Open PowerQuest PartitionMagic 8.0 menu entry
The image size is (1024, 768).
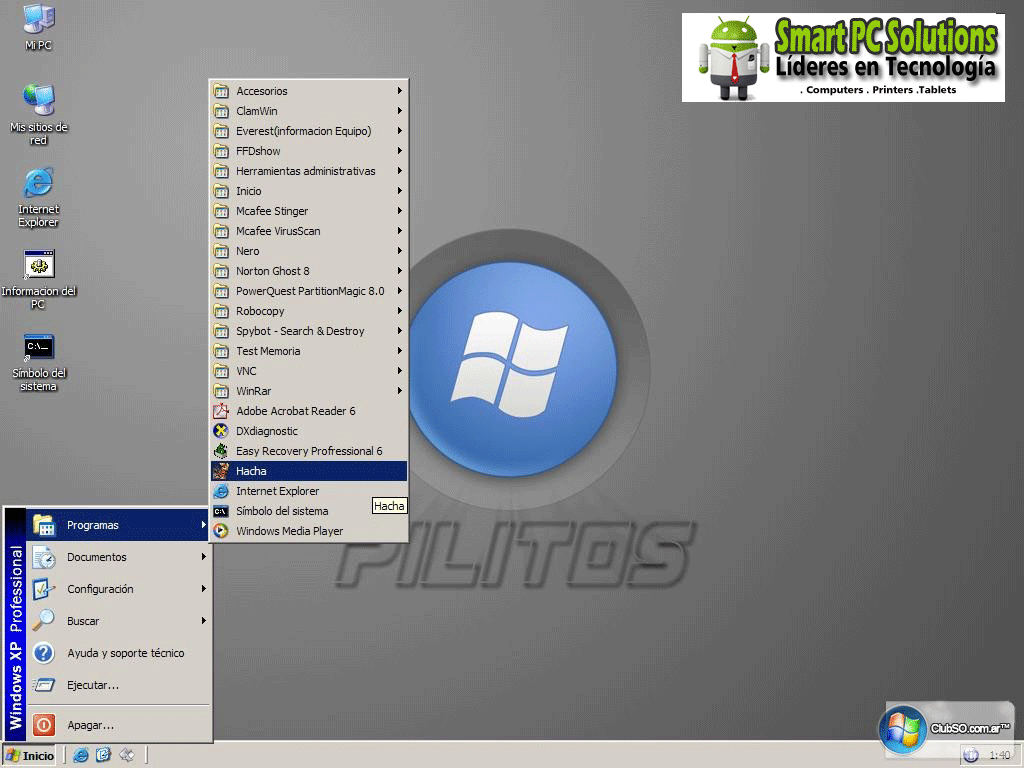[x=308, y=291]
